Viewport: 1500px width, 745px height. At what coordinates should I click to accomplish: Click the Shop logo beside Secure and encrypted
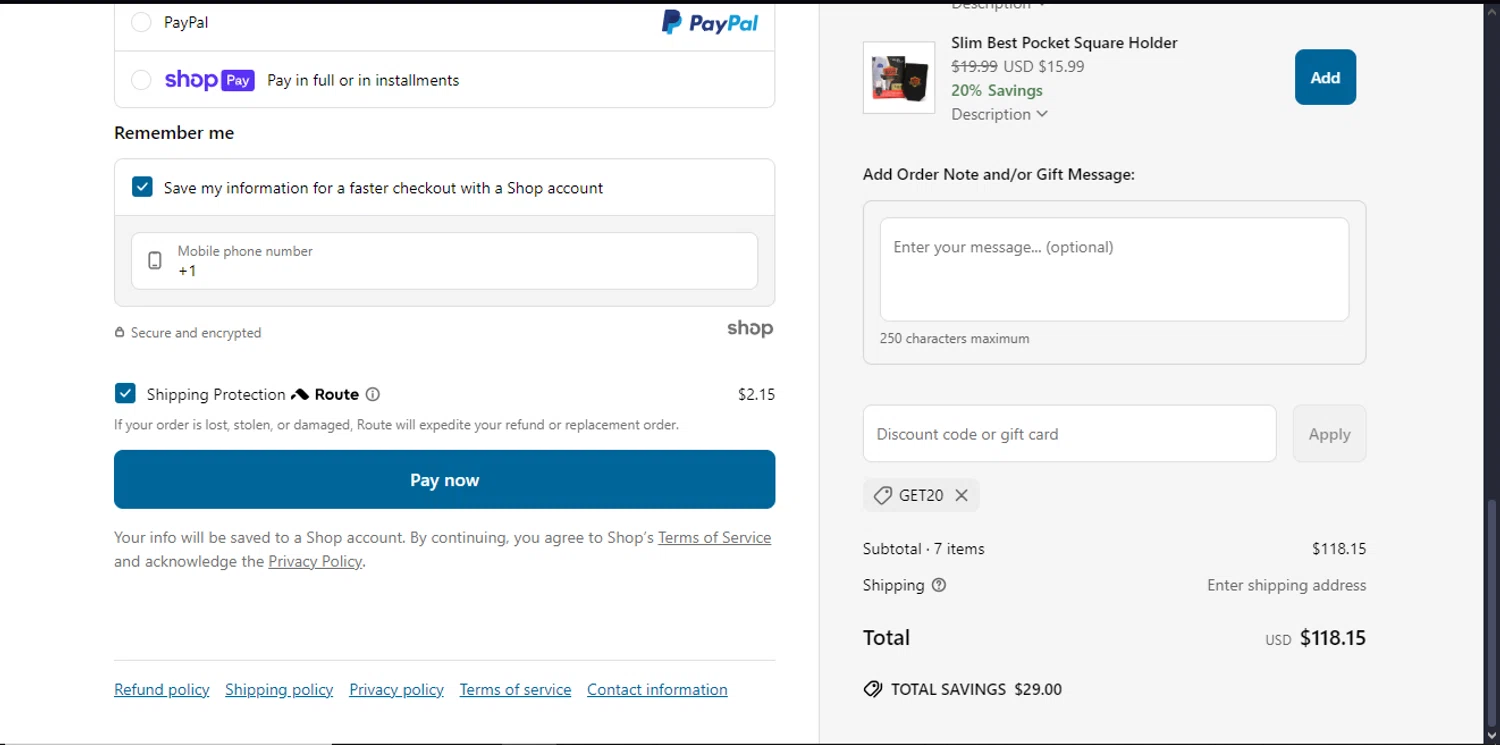pos(749,329)
